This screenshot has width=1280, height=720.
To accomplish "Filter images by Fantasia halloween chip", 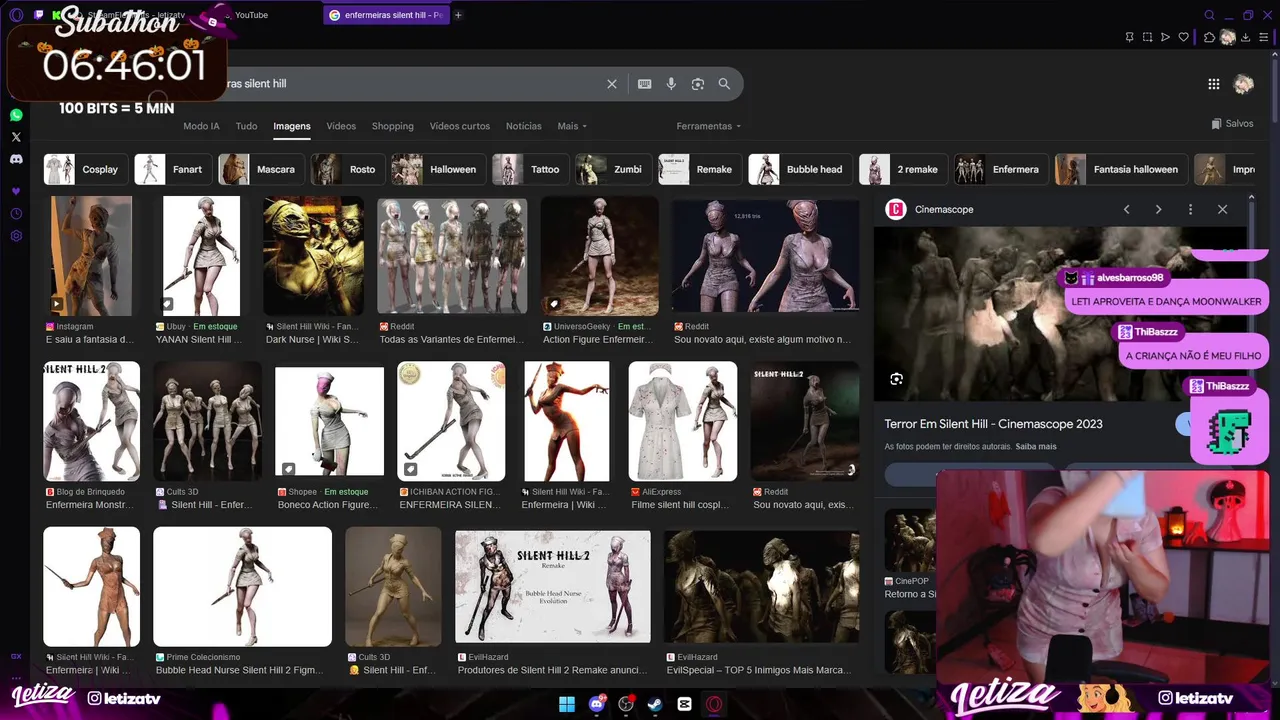I will tap(1121, 169).
